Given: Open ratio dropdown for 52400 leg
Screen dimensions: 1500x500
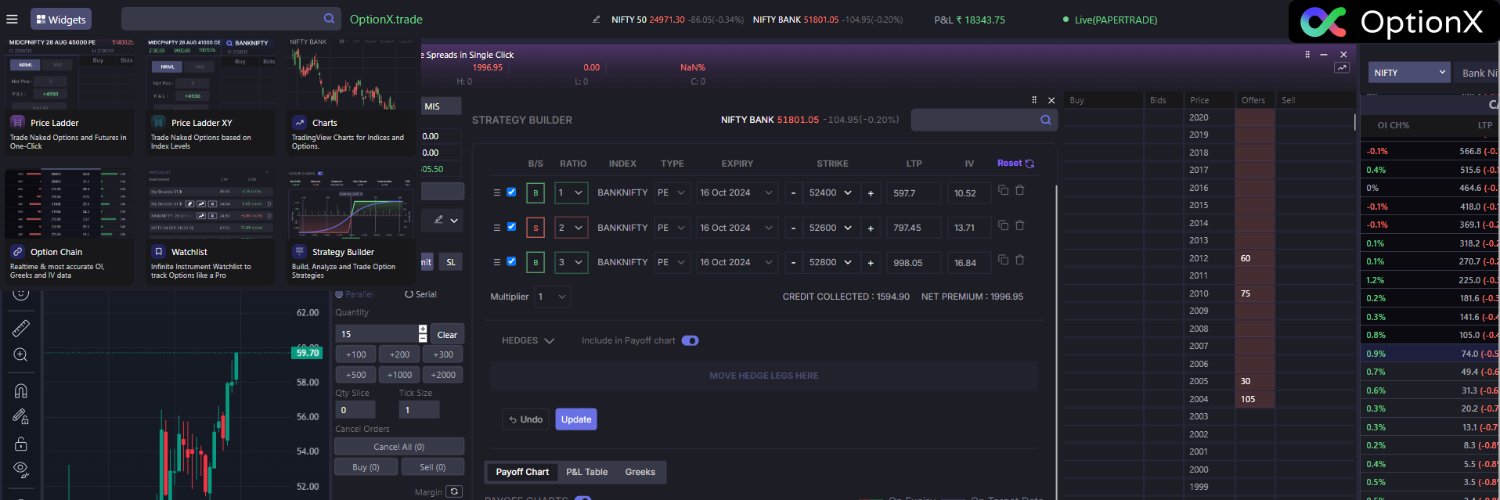Looking at the screenshot, I should coord(571,192).
